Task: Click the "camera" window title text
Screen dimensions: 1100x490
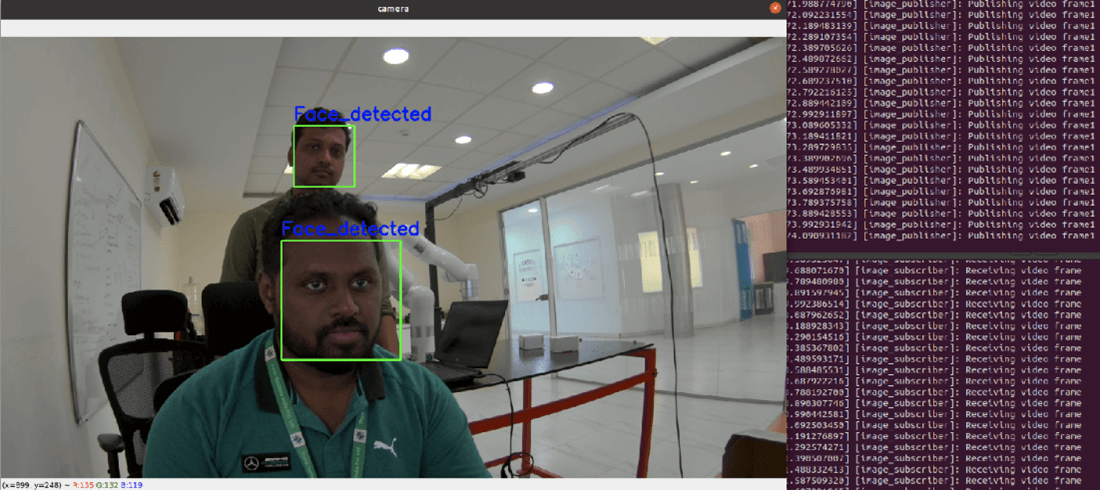Action: click(x=392, y=8)
